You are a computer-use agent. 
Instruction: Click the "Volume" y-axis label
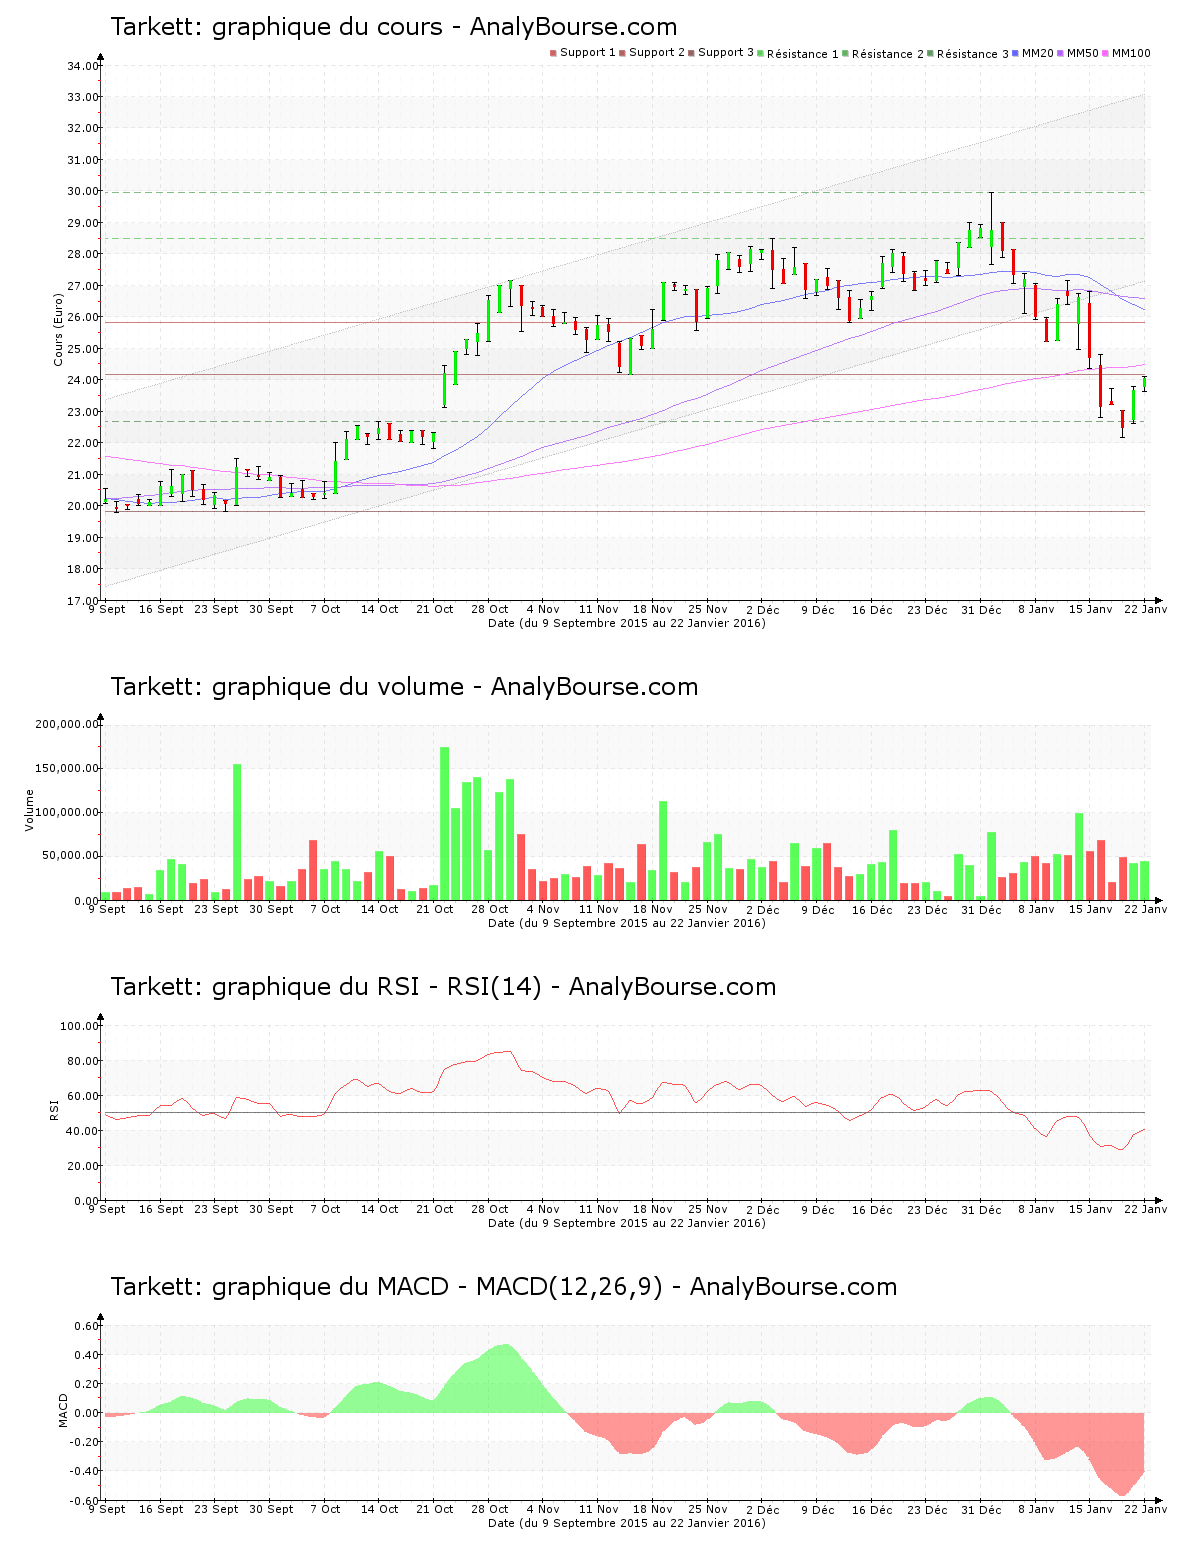click(29, 810)
